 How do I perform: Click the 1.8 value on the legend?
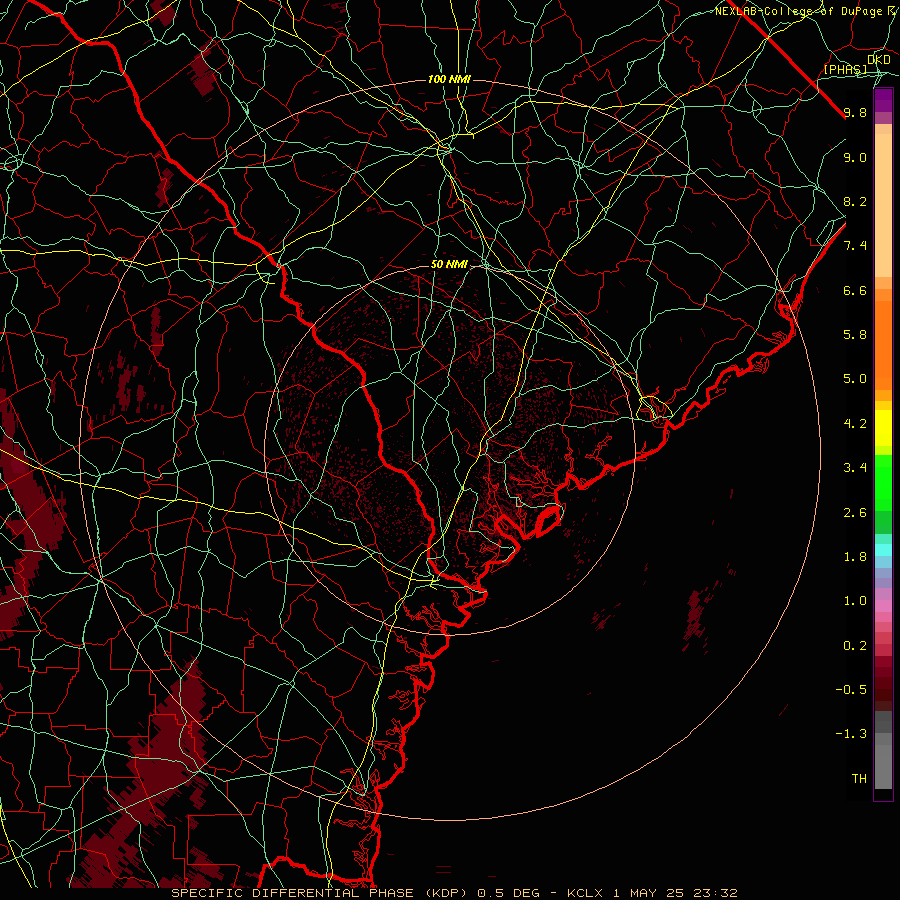point(855,557)
